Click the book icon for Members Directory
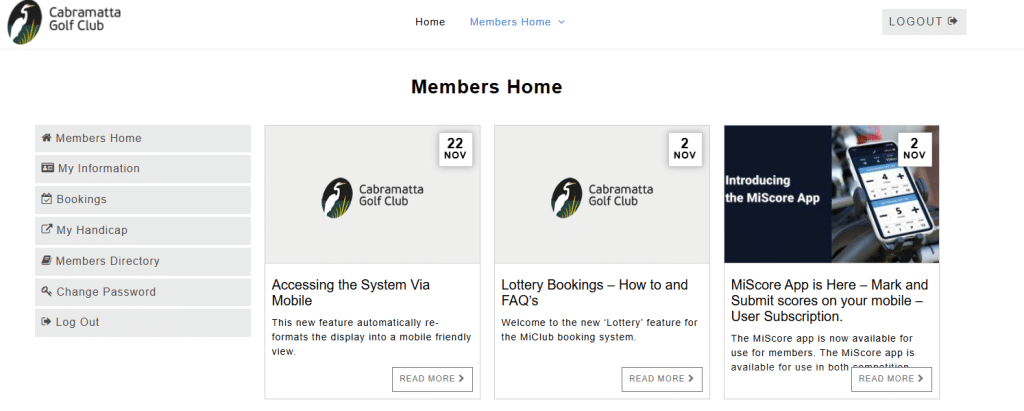This screenshot has width=1024, height=411. pyautogui.click(x=46, y=261)
